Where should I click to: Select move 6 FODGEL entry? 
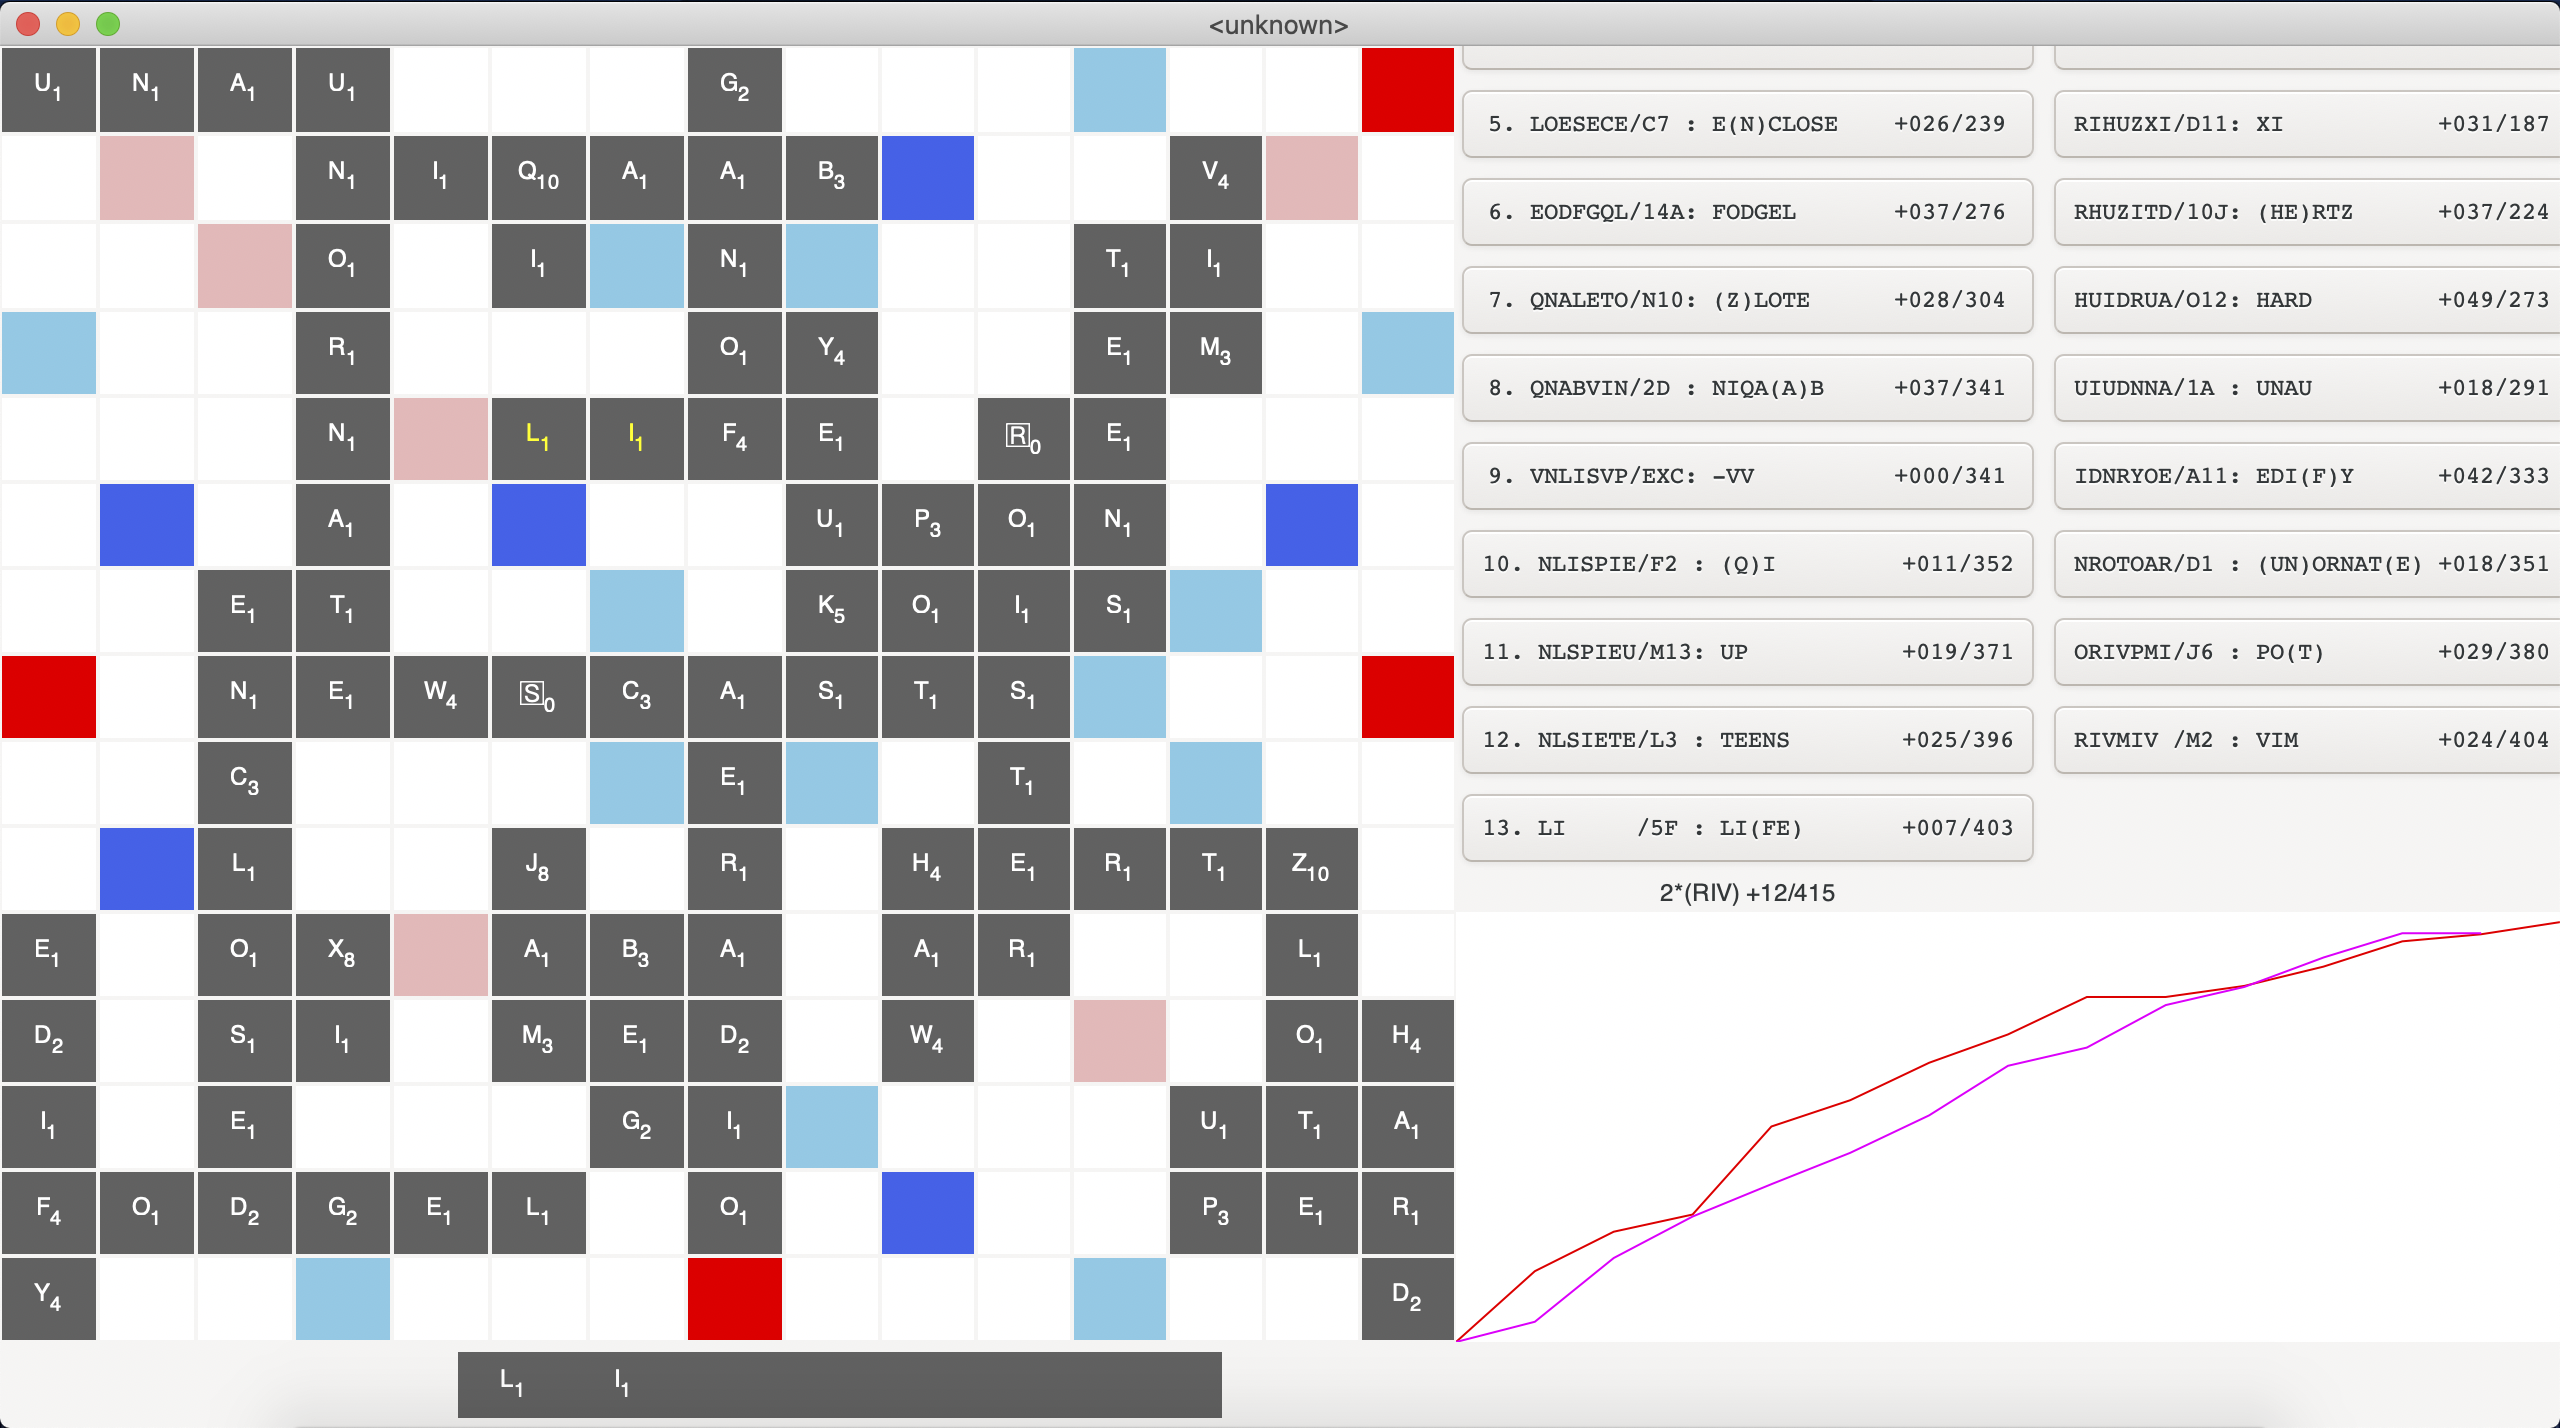pyautogui.click(x=1746, y=212)
